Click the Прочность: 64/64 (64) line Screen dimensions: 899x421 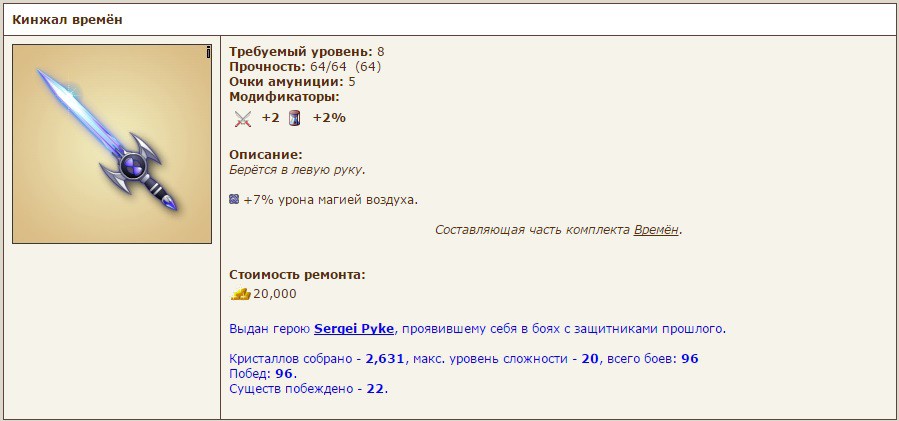[x=305, y=67]
